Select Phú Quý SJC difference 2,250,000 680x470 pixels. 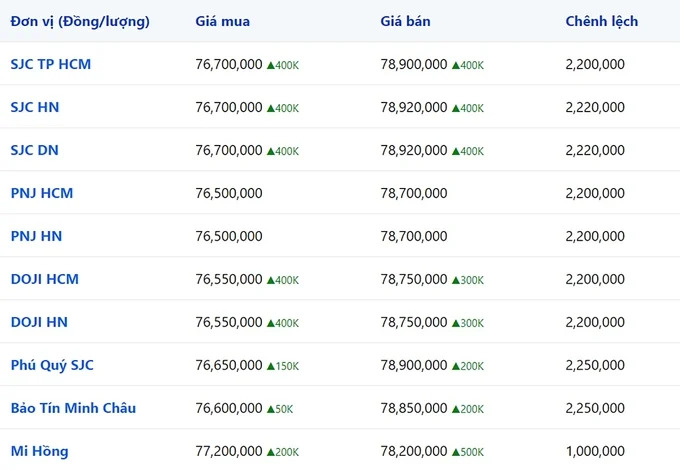click(x=595, y=365)
